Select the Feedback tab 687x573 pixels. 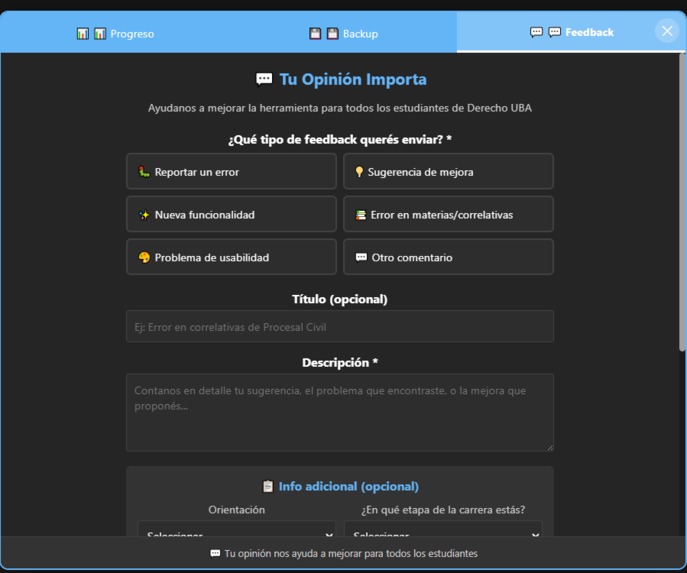click(x=571, y=32)
